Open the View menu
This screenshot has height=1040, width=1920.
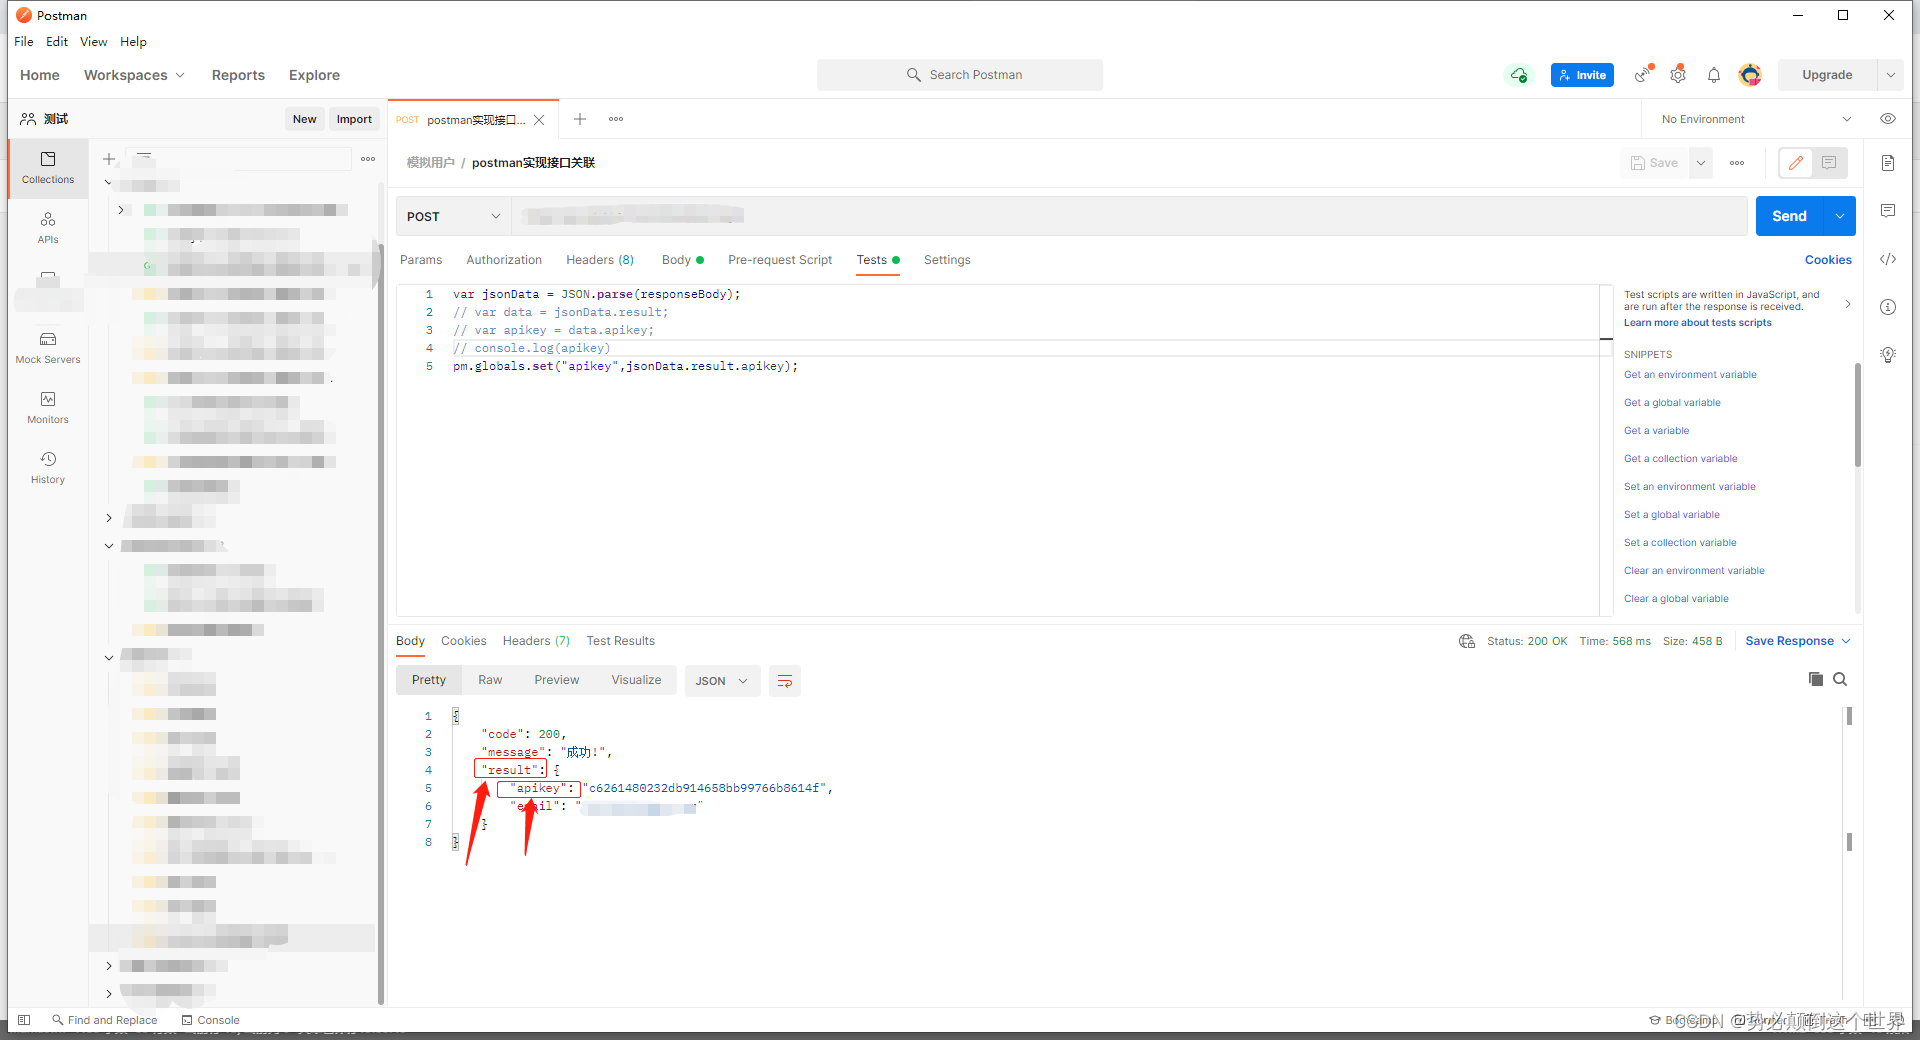tap(94, 42)
